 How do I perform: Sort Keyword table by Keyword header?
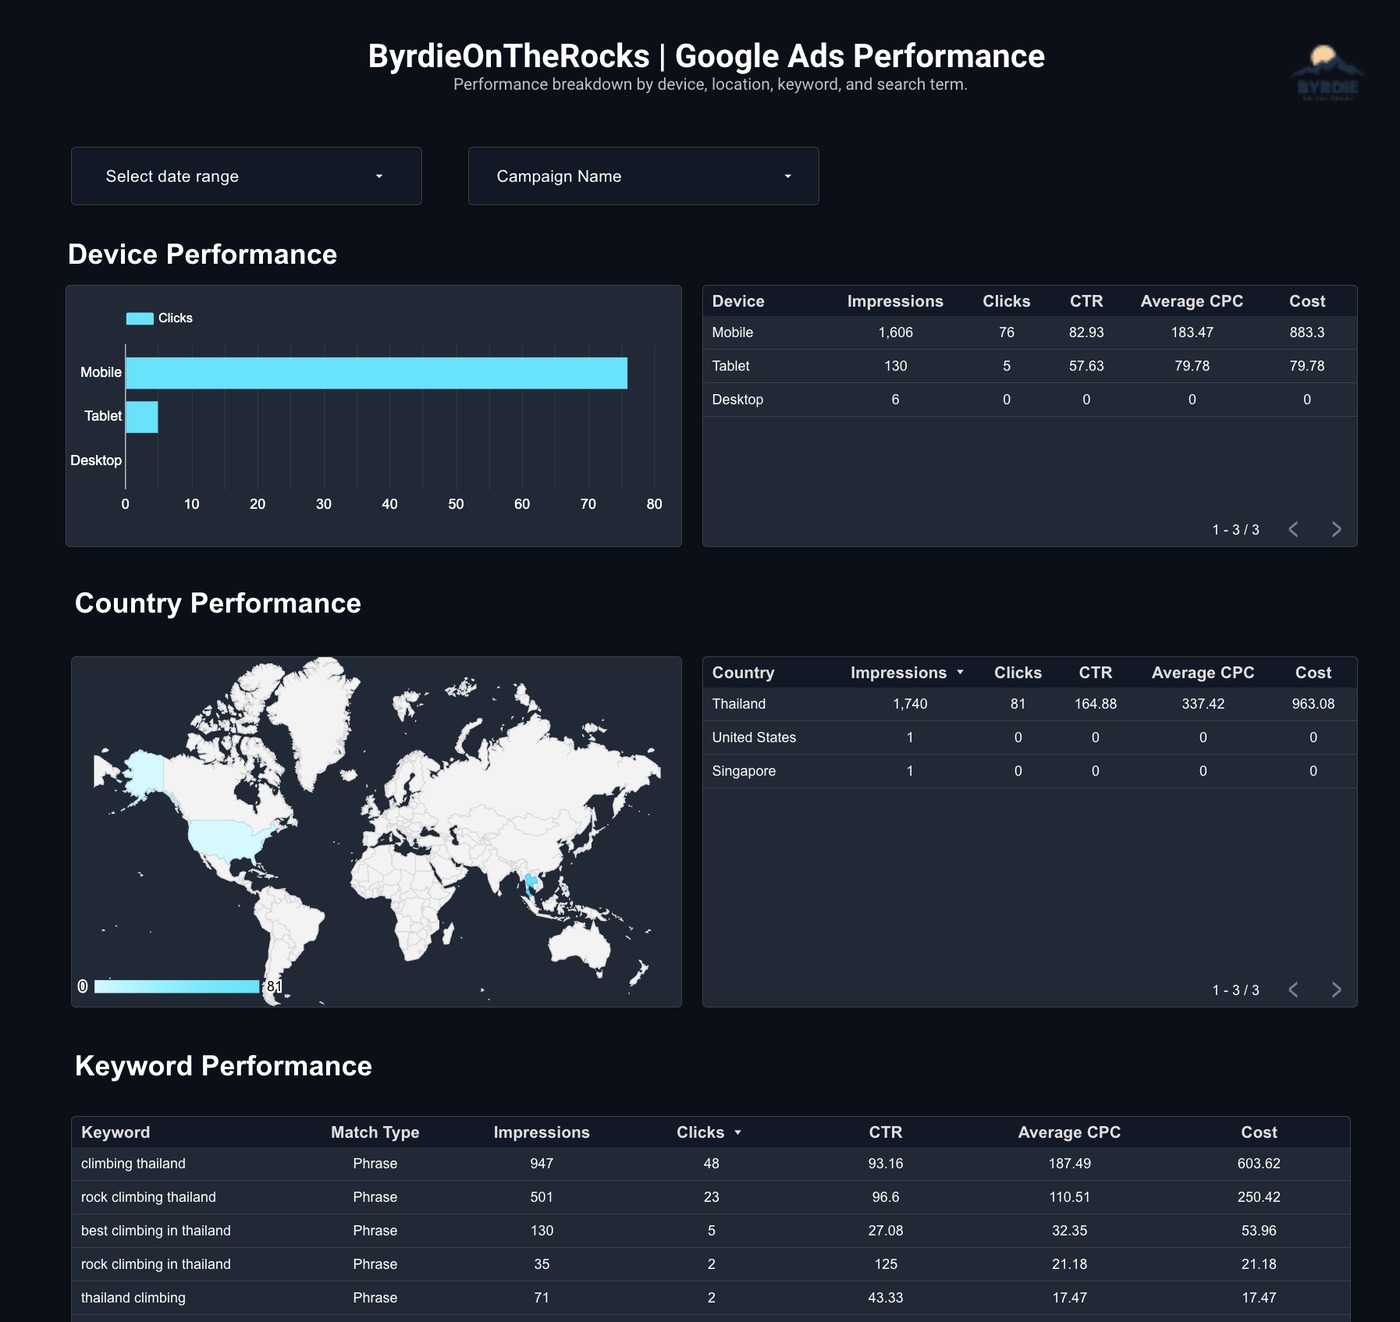115,1132
